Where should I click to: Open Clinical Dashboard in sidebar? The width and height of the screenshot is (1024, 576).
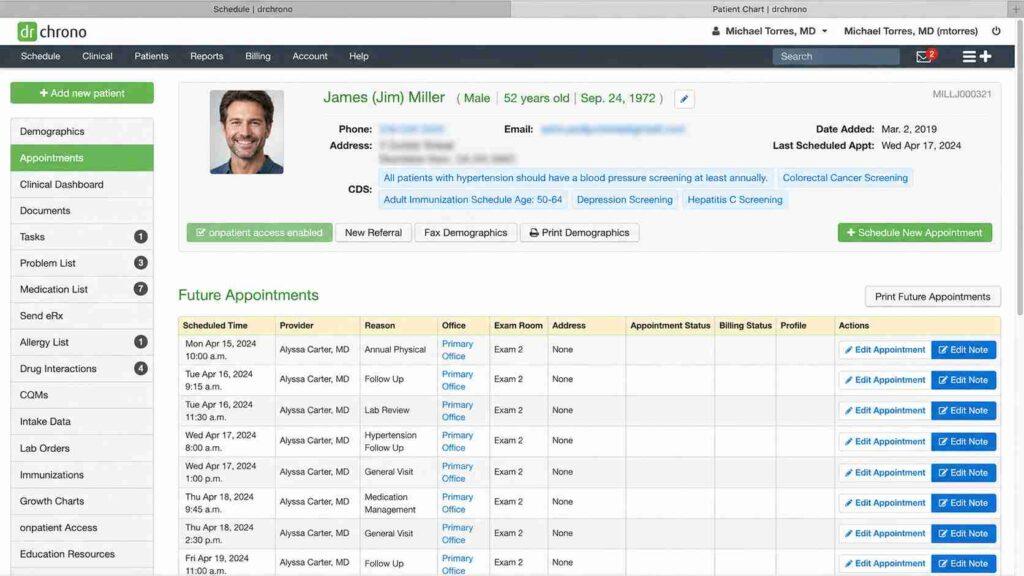82,184
